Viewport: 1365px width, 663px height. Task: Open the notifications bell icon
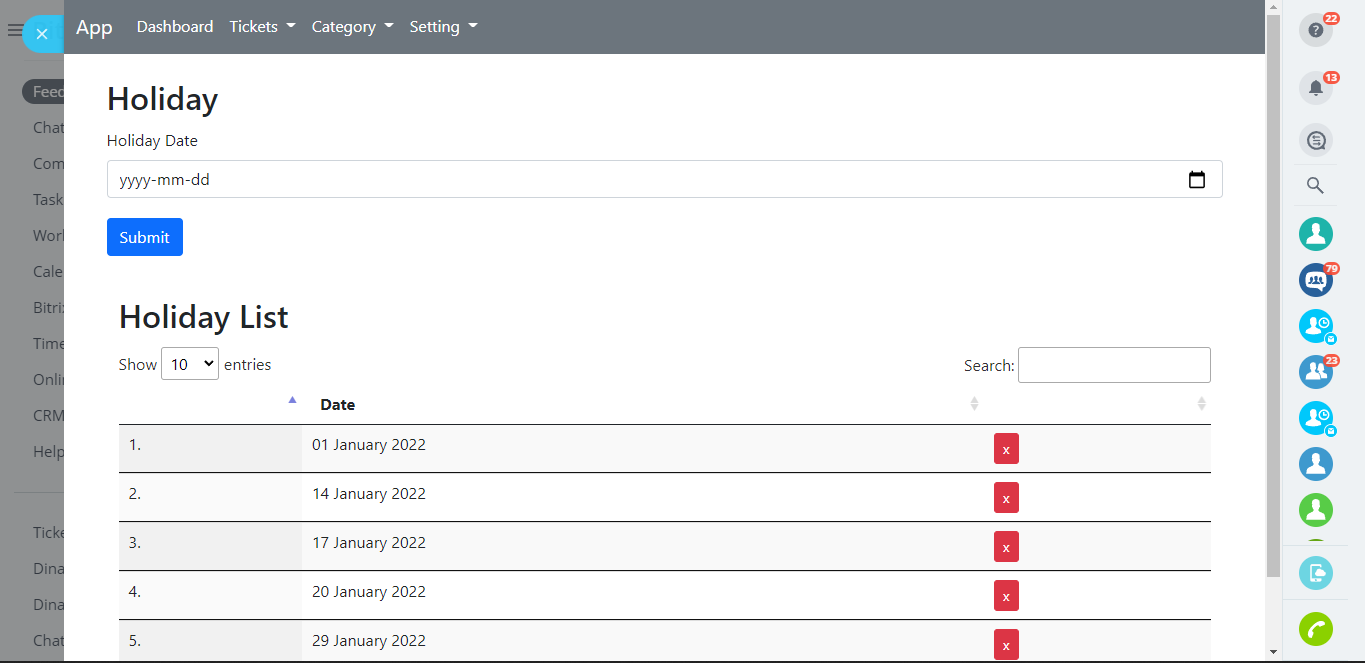coord(1315,88)
